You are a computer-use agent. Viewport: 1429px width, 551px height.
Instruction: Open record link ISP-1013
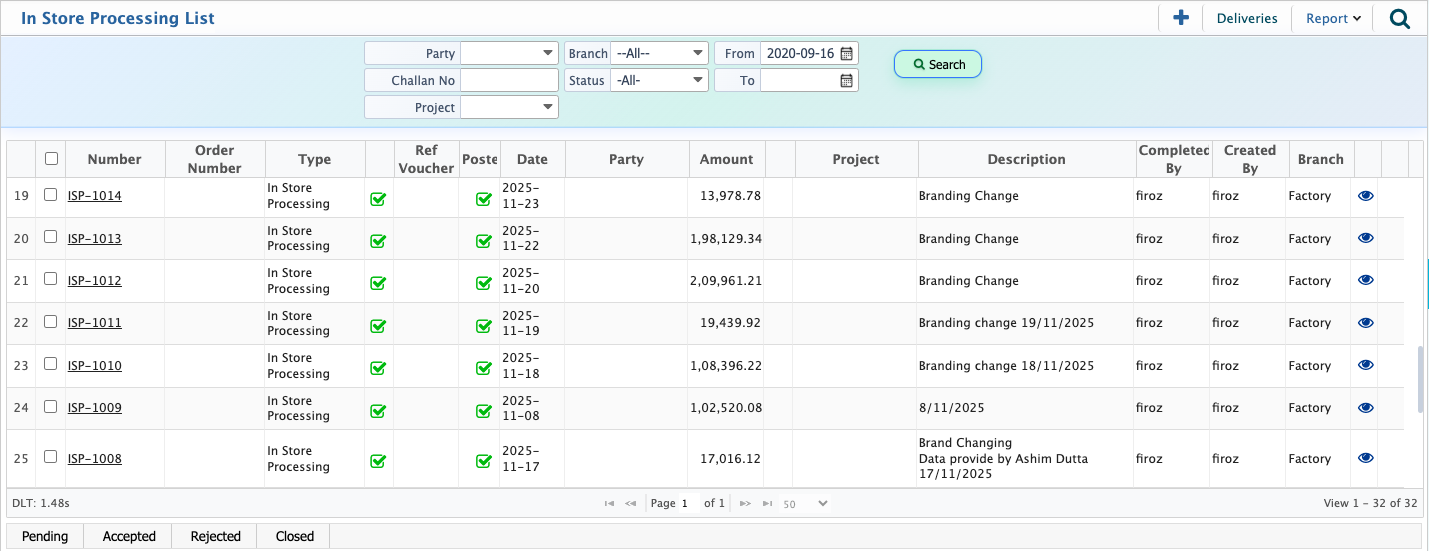[x=95, y=238]
